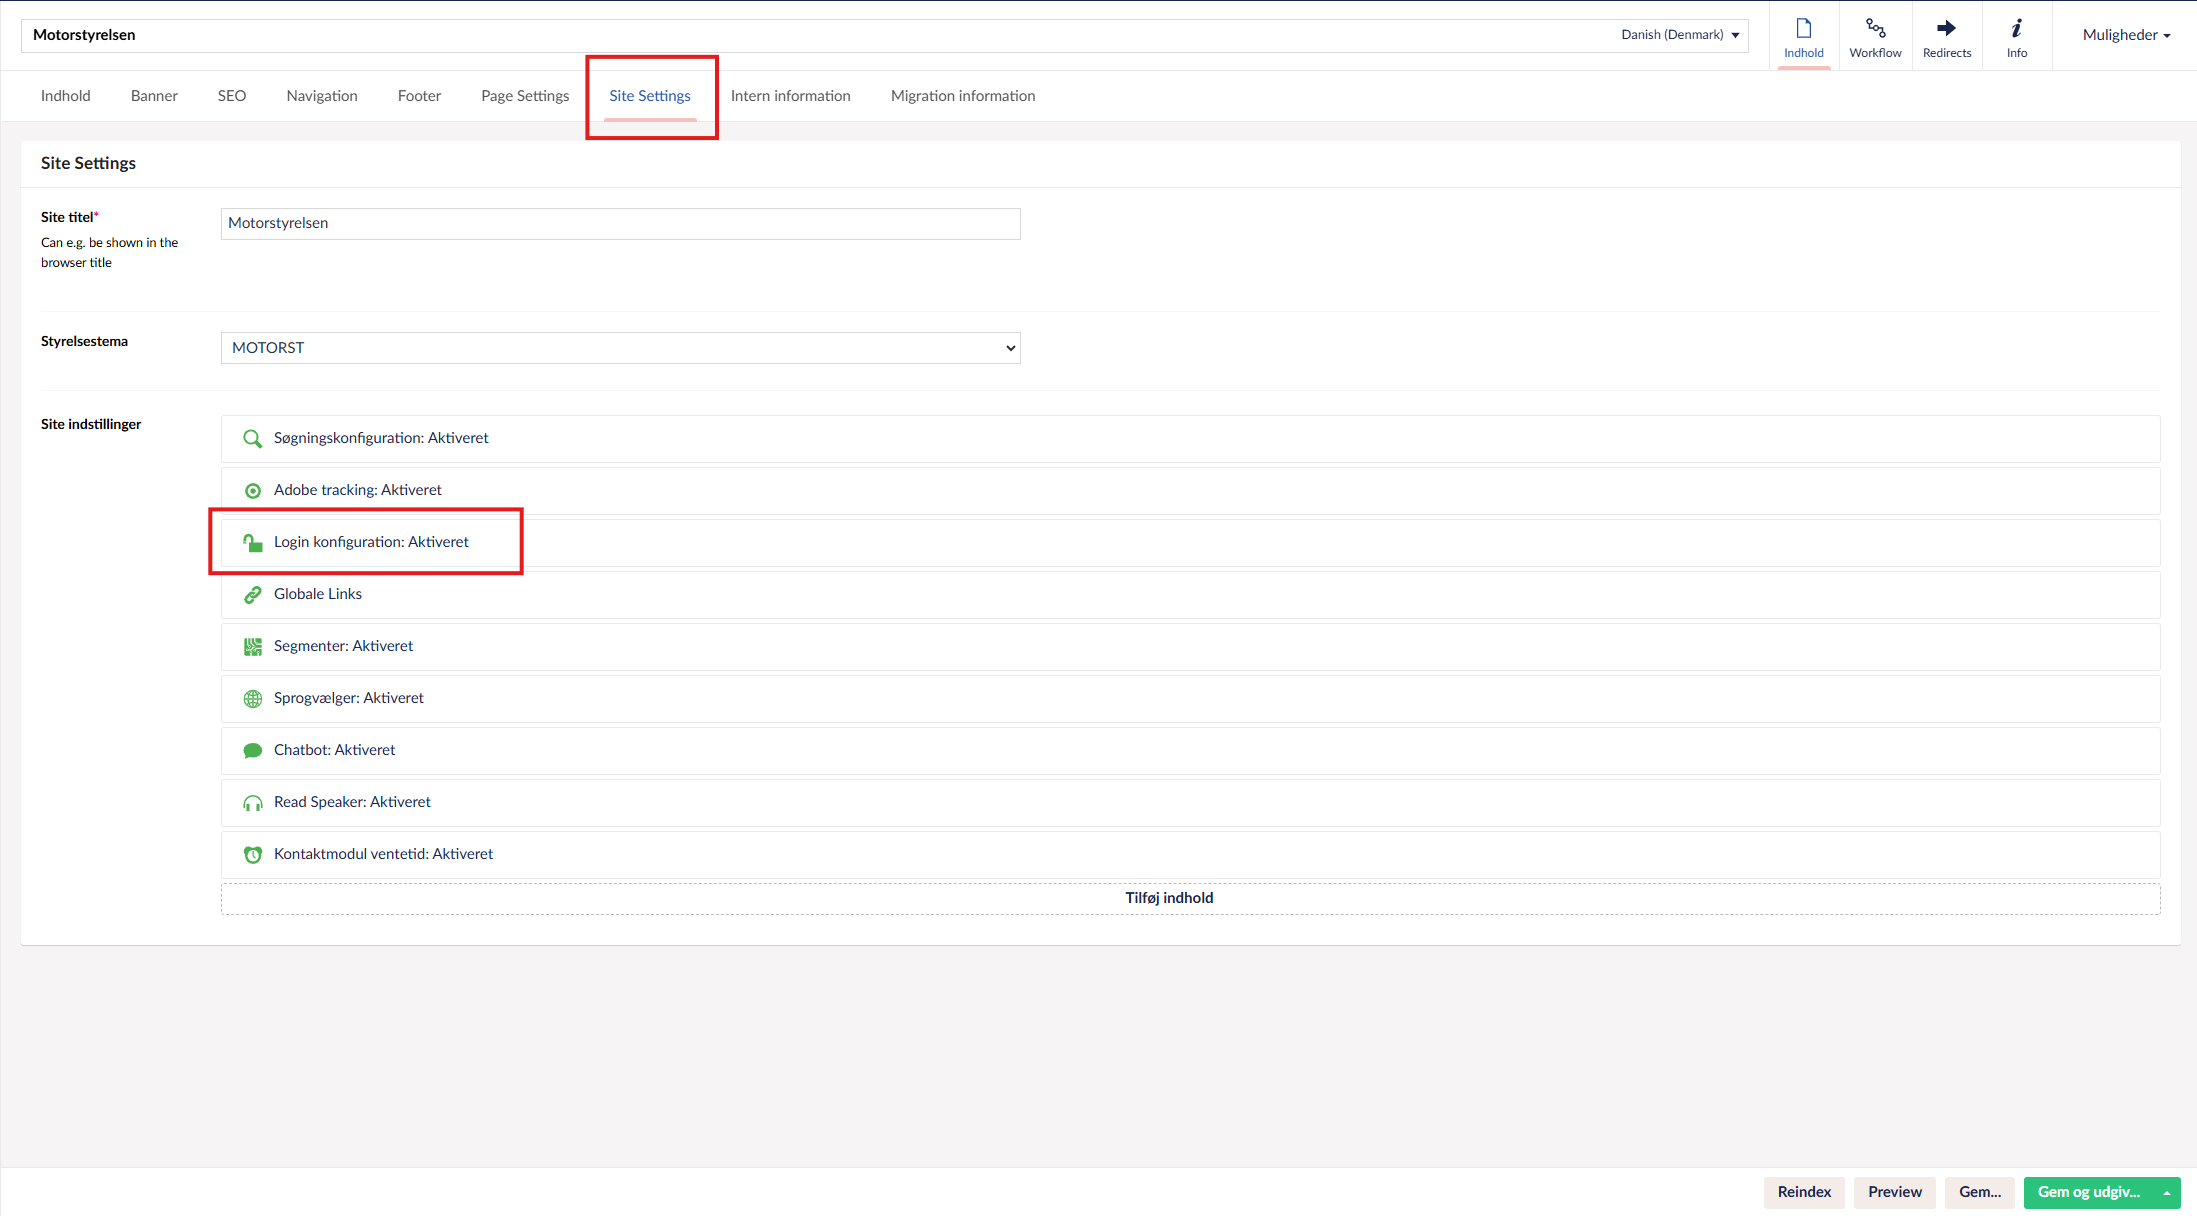Open the Redirects arrow icon
The height and width of the screenshot is (1216, 2197).
click(x=1946, y=29)
